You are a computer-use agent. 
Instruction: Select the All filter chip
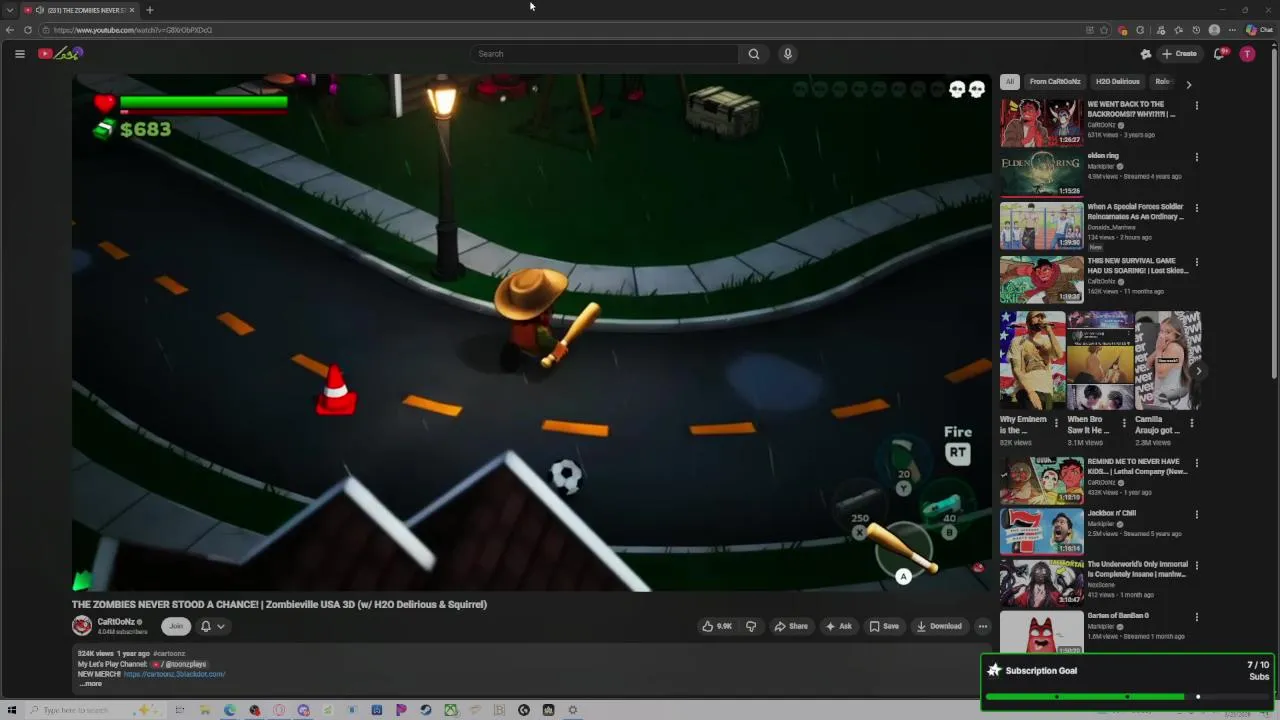pos(1010,82)
